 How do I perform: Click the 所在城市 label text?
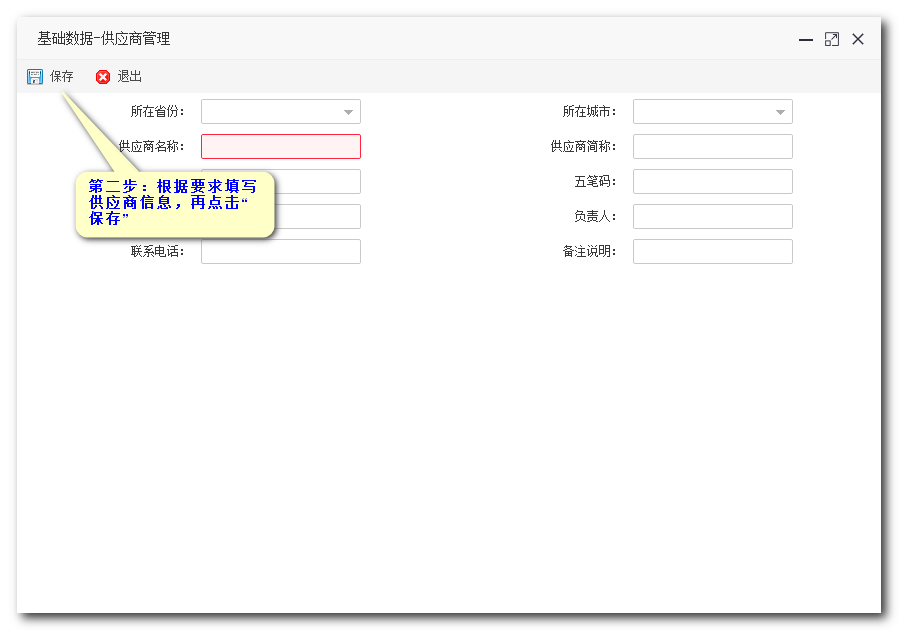coord(589,112)
